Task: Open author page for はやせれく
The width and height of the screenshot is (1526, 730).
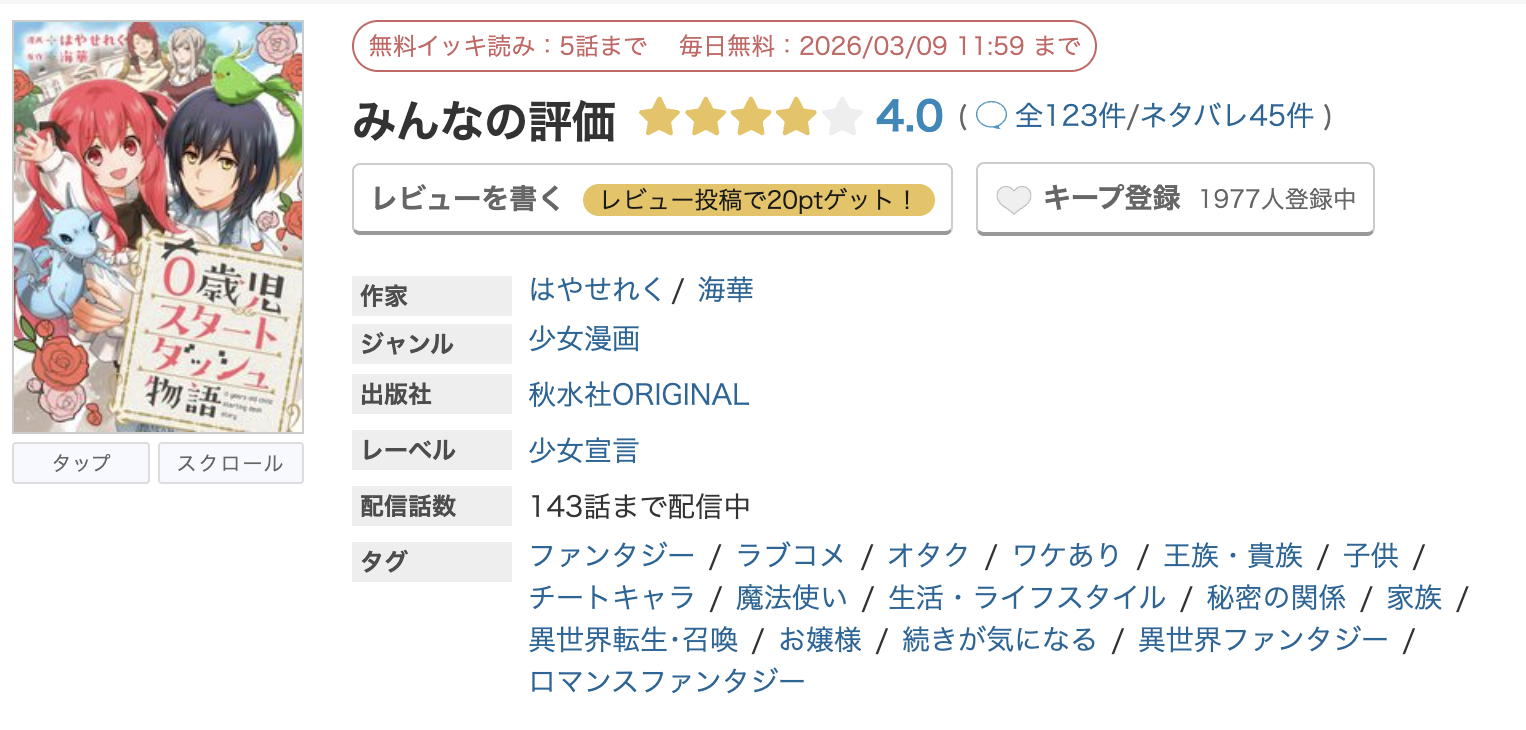Action: [596, 289]
